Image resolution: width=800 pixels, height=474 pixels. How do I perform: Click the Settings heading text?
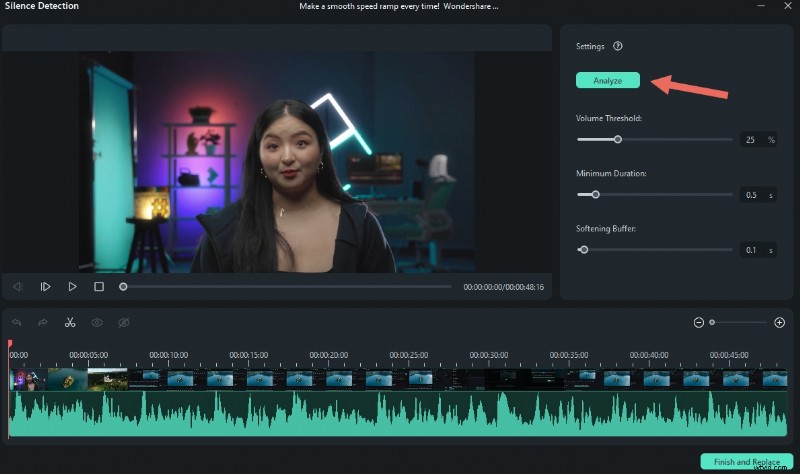pyautogui.click(x=590, y=46)
